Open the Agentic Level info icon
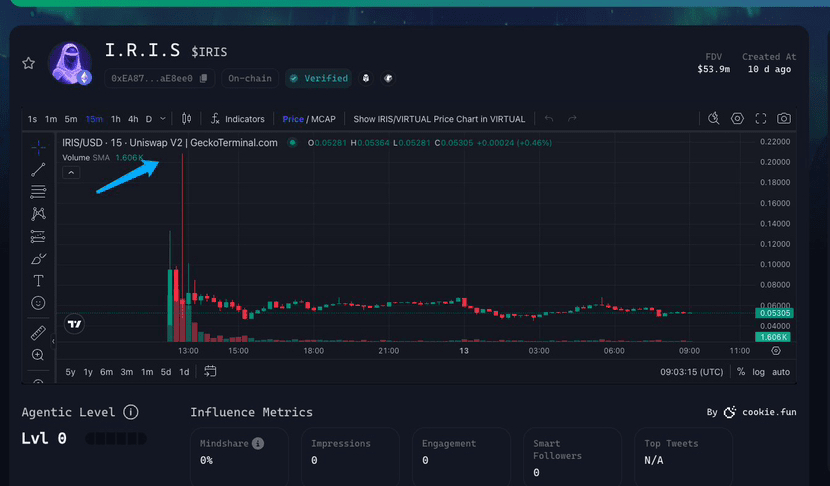The width and height of the screenshot is (830, 486). [x=131, y=412]
